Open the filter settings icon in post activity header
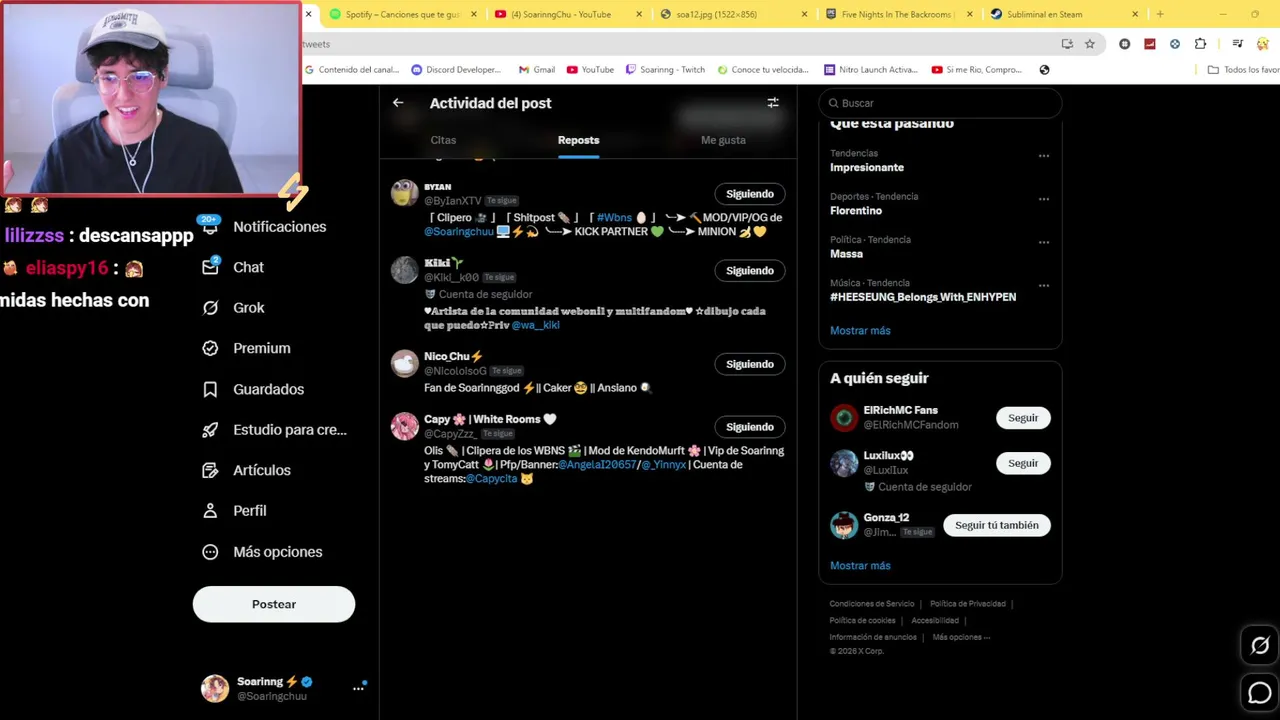The image size is (1280, 720). point(773,103)
